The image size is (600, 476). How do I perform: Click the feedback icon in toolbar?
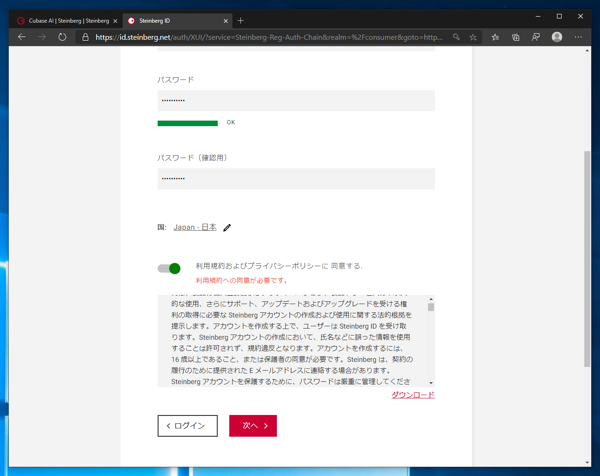(x=536, y=37)
